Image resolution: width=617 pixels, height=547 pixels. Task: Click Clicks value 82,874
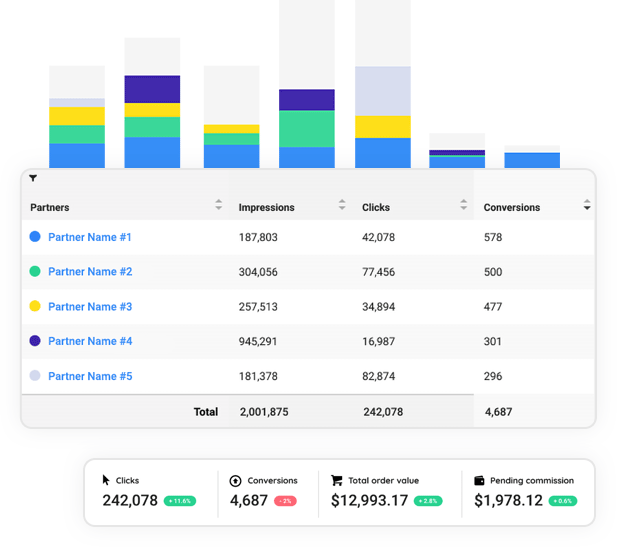pos(379,376)
